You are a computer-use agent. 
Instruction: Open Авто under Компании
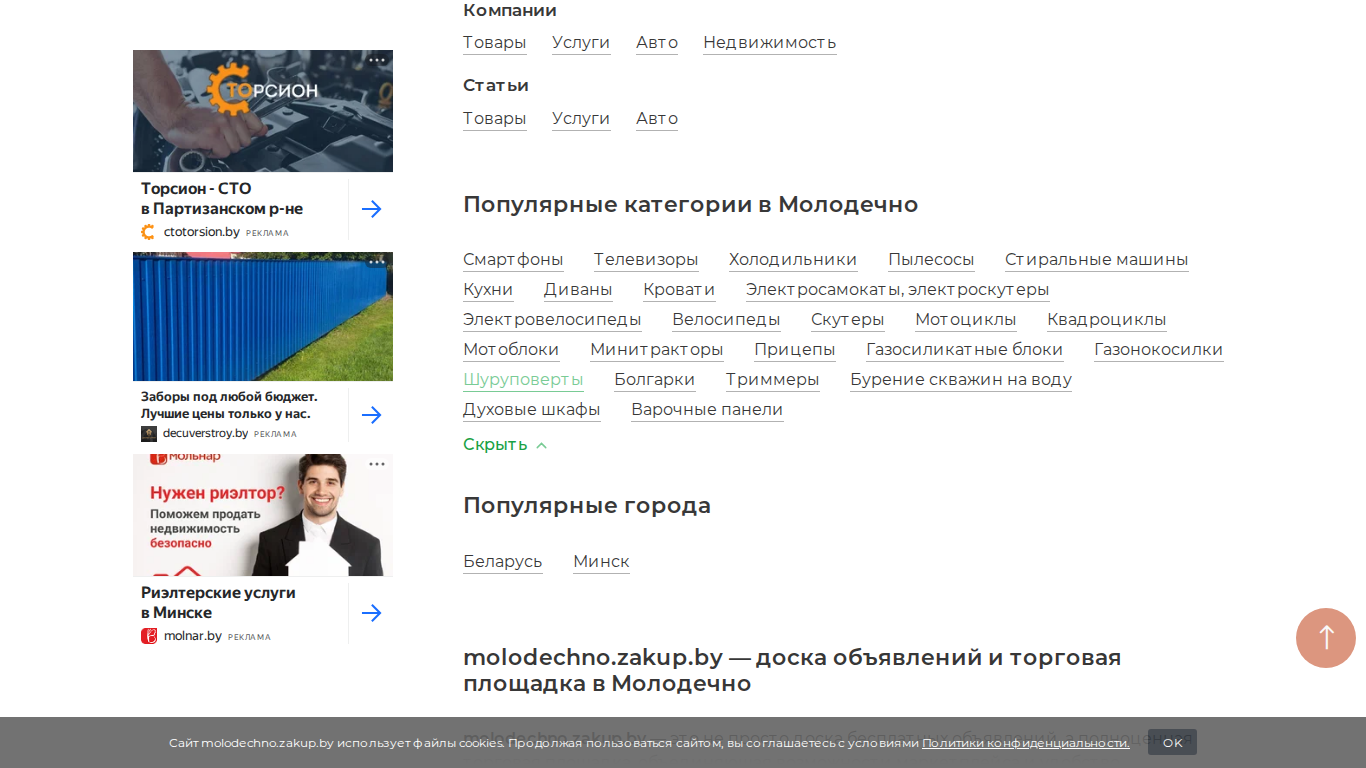click(657, 43)
